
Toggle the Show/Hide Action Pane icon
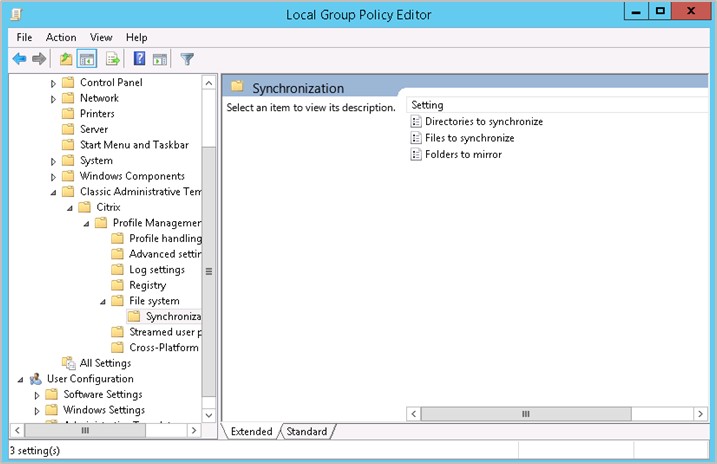point(160,59)
